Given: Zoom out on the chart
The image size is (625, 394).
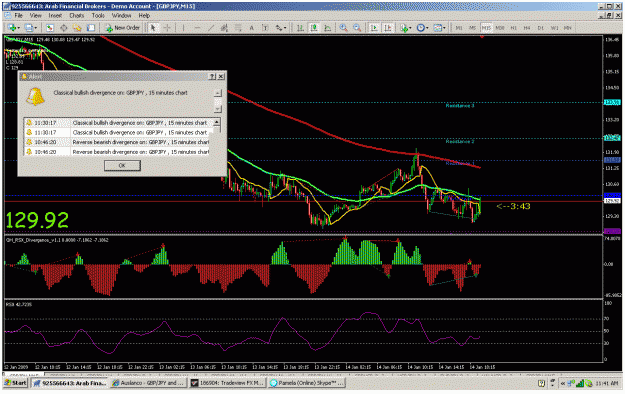Looking at the screenshot, I should 357,28.
